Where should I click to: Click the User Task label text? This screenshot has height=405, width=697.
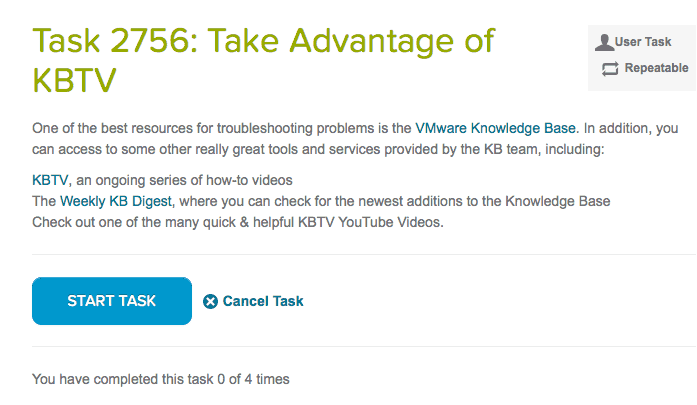(643, 42)
